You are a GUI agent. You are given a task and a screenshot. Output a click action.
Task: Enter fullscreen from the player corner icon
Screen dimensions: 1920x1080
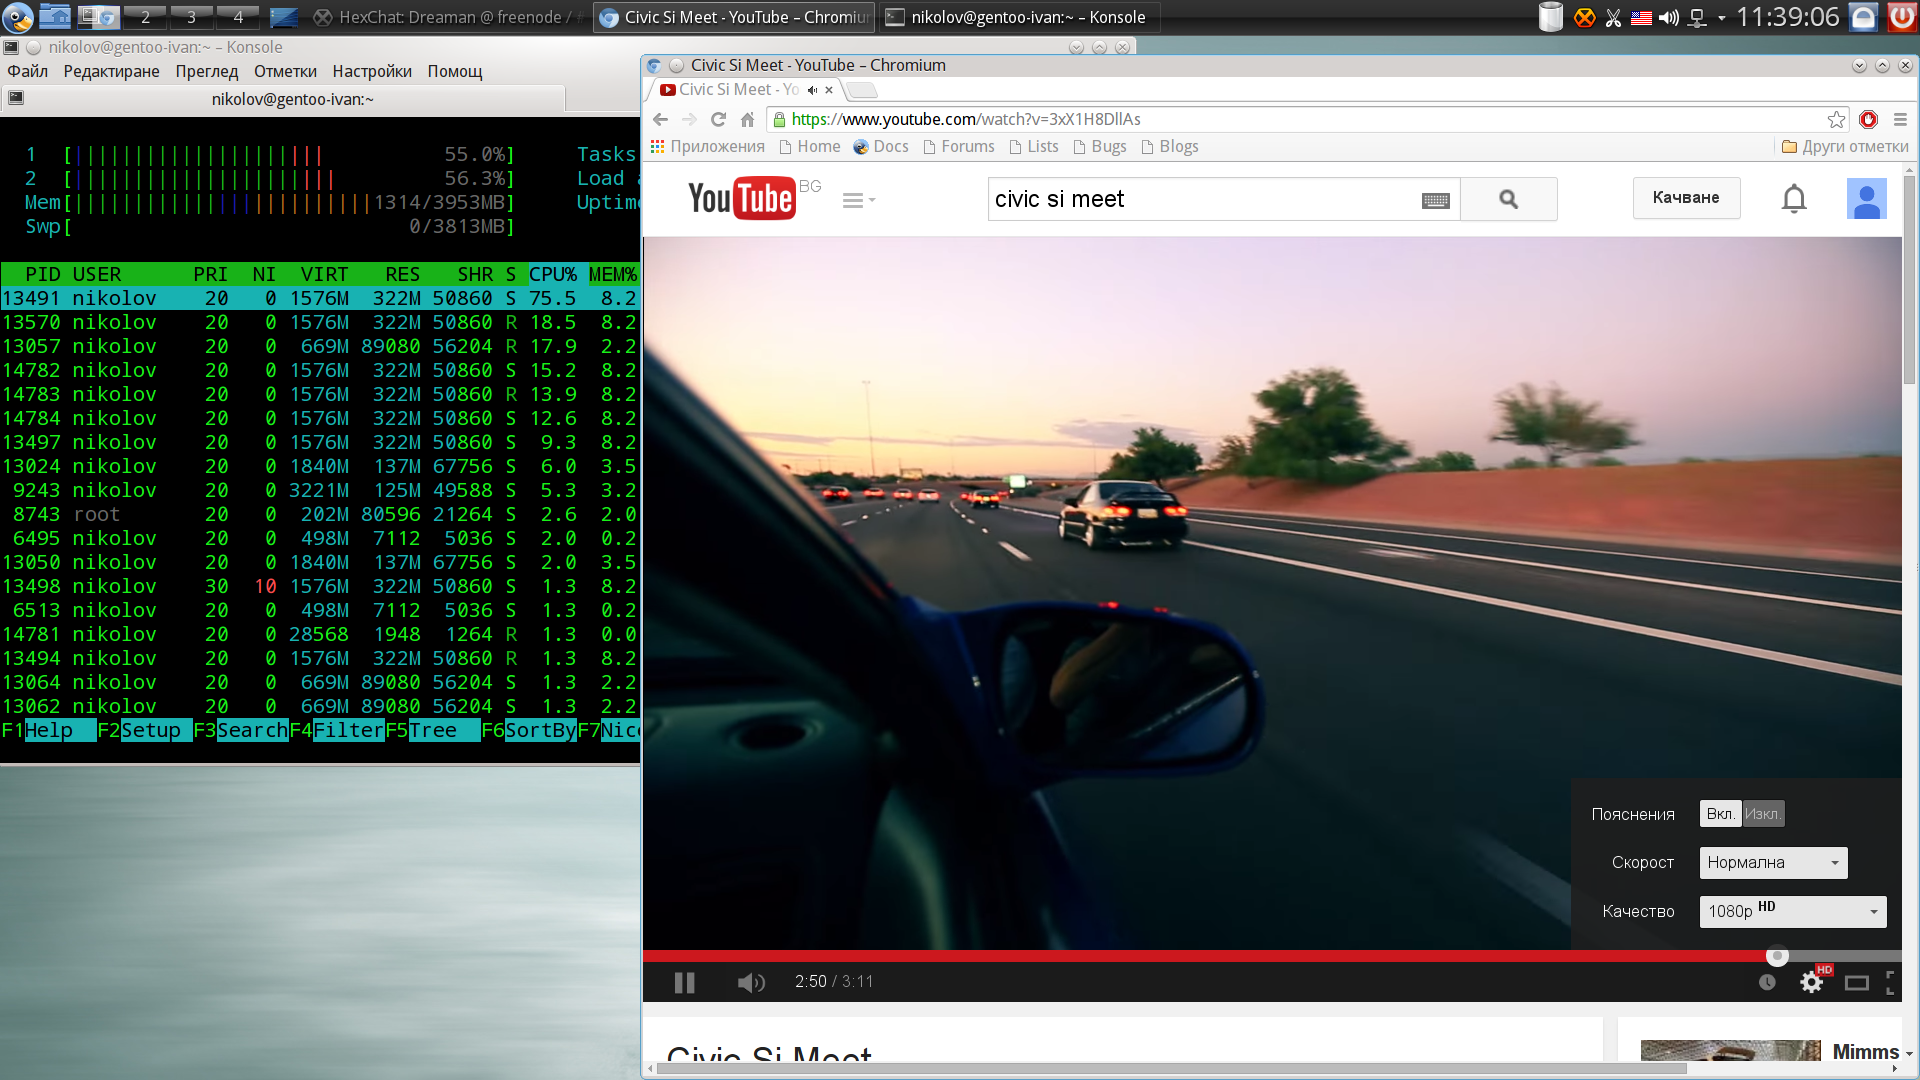1890,983
